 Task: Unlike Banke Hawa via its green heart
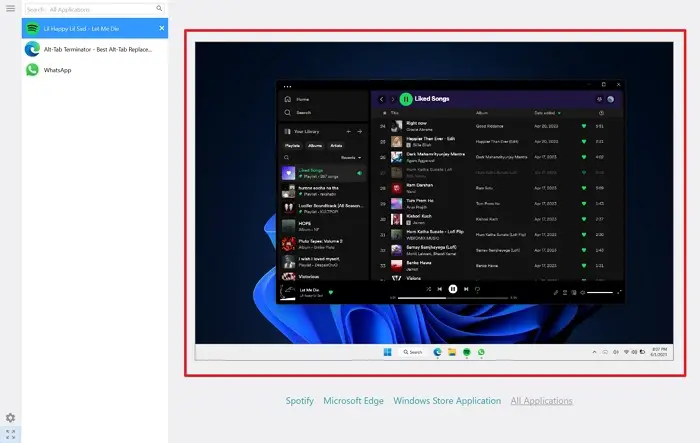coord(583,265)
